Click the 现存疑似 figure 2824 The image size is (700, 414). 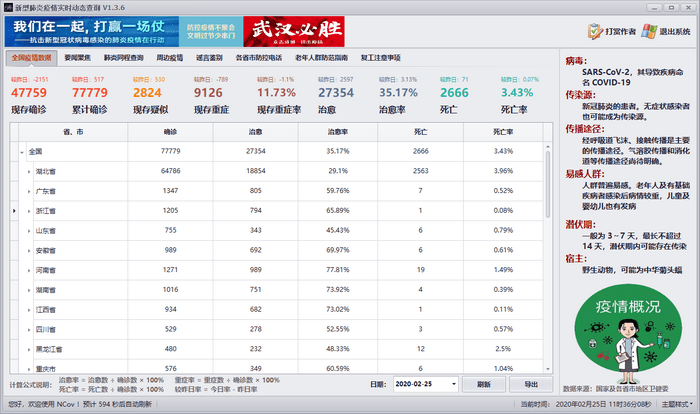click(x=147, y=93)
